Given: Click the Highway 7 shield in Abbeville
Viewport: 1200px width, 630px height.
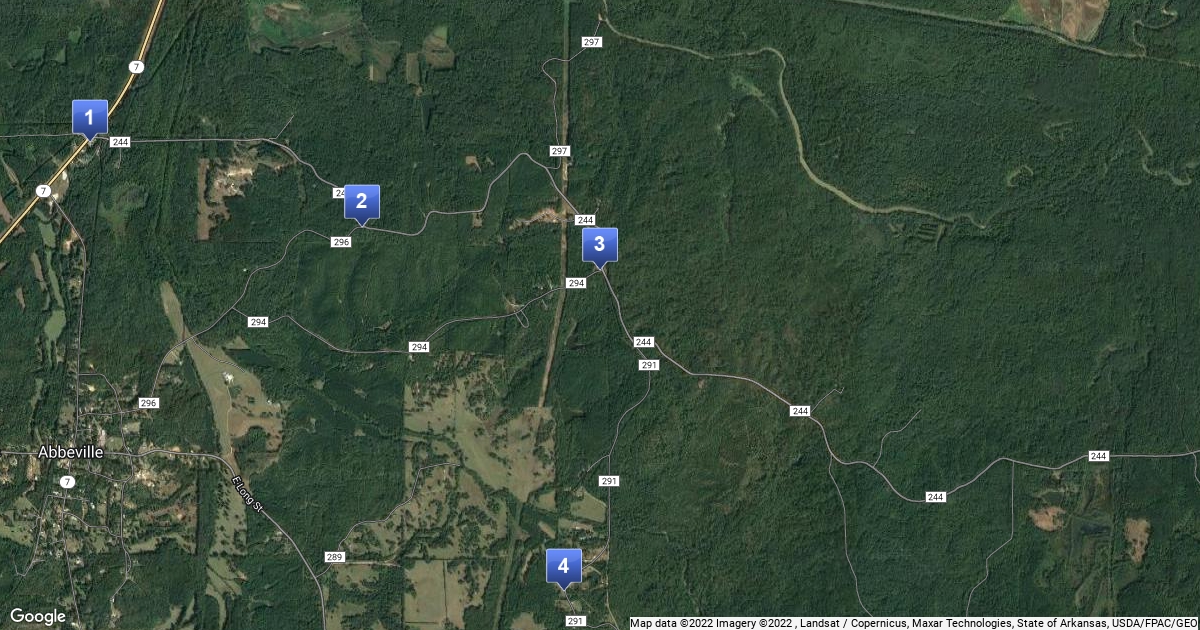Looking at the screenshot, I should [67, 482].
